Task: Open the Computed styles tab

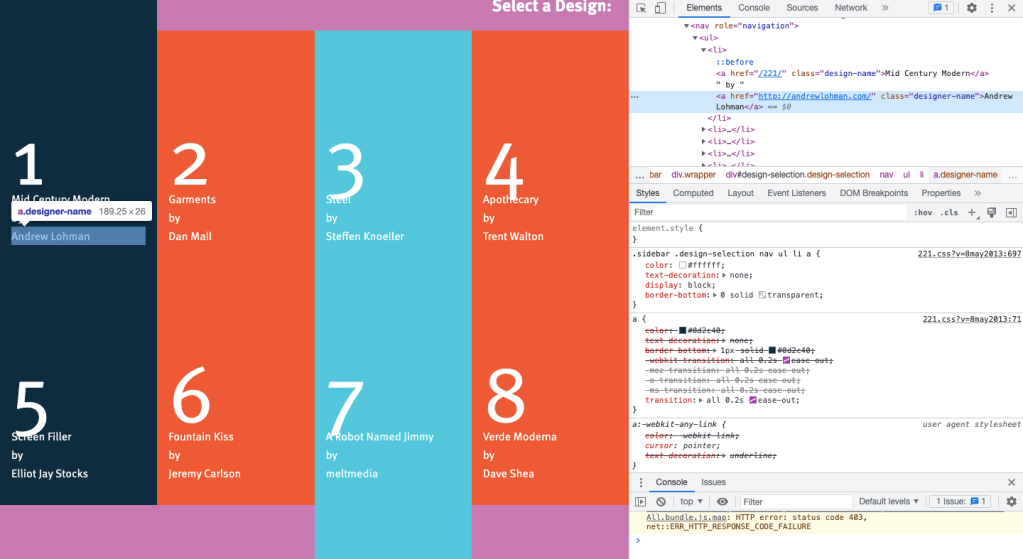Action: (693, 193)
